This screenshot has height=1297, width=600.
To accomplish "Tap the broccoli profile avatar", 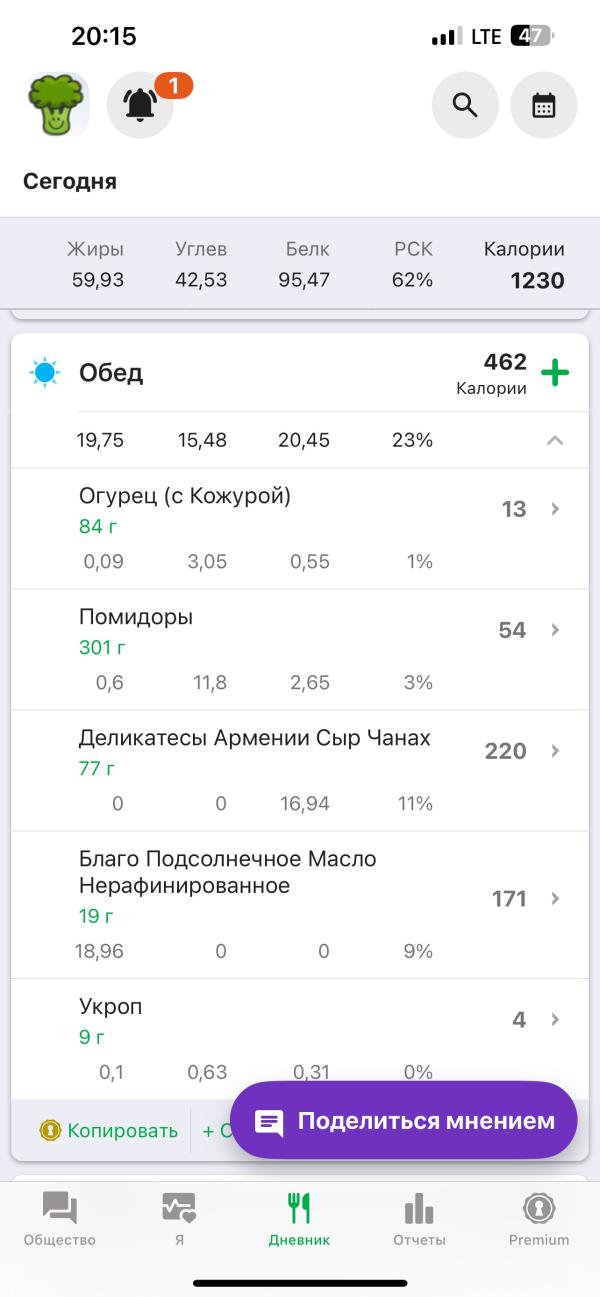I will click(57, 105).
